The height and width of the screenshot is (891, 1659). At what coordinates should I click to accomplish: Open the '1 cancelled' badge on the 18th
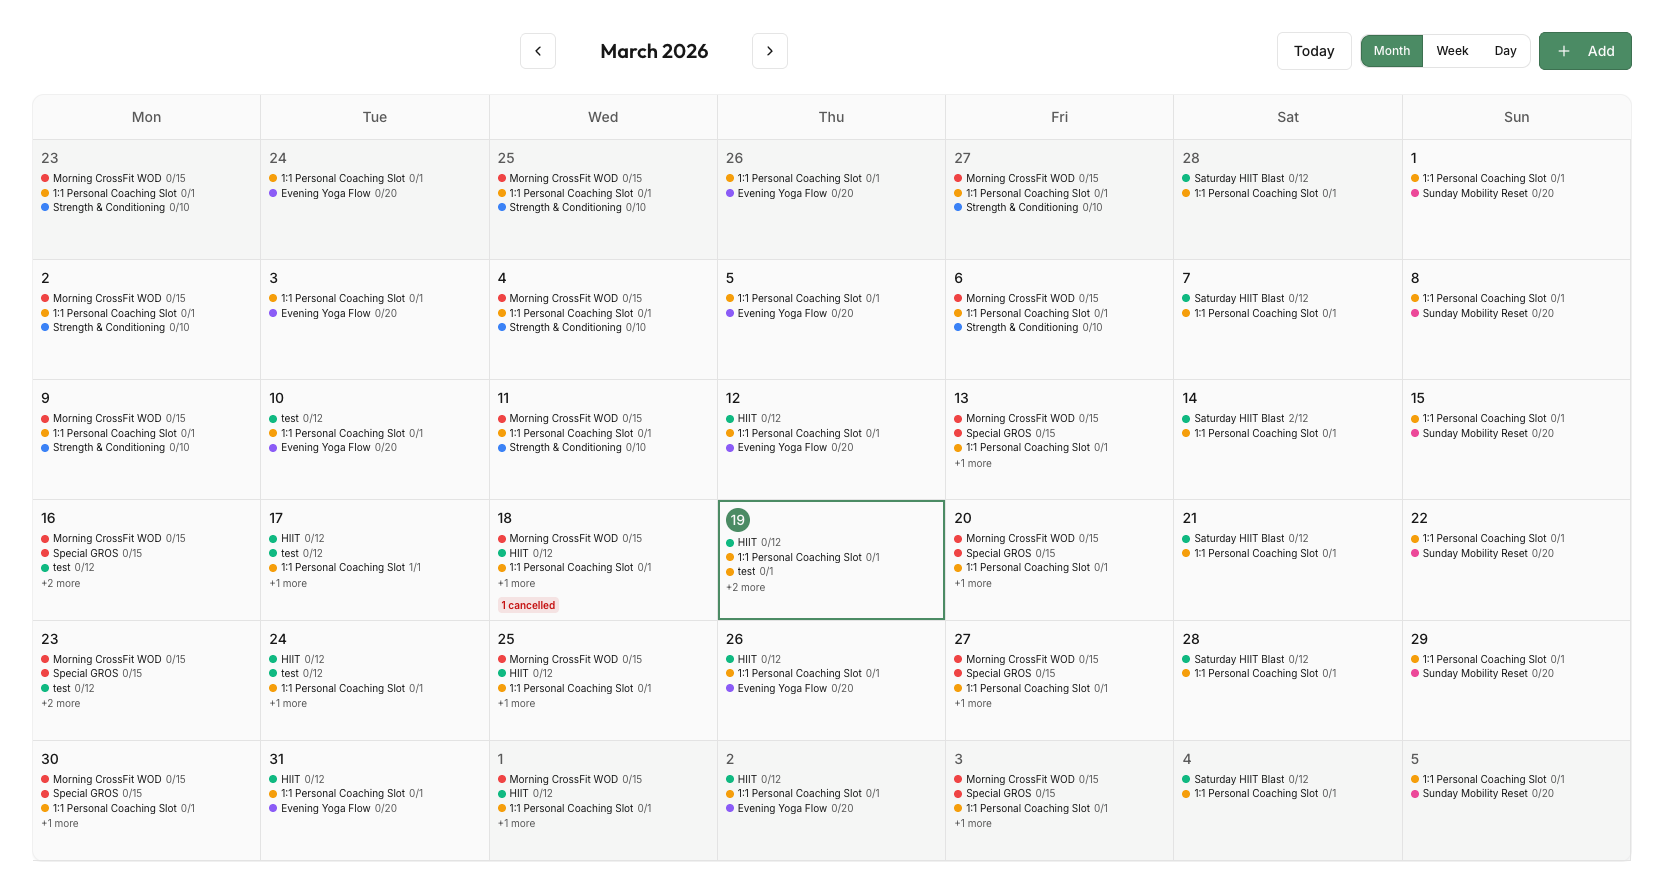[x=528, y=605]
